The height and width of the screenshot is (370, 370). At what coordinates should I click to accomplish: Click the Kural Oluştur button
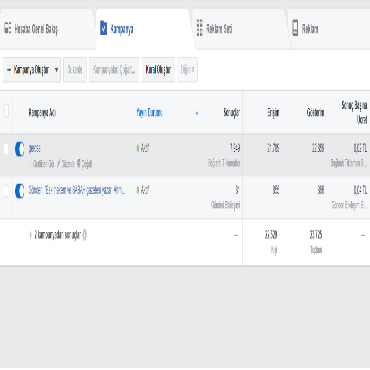[x=158, y=70]
